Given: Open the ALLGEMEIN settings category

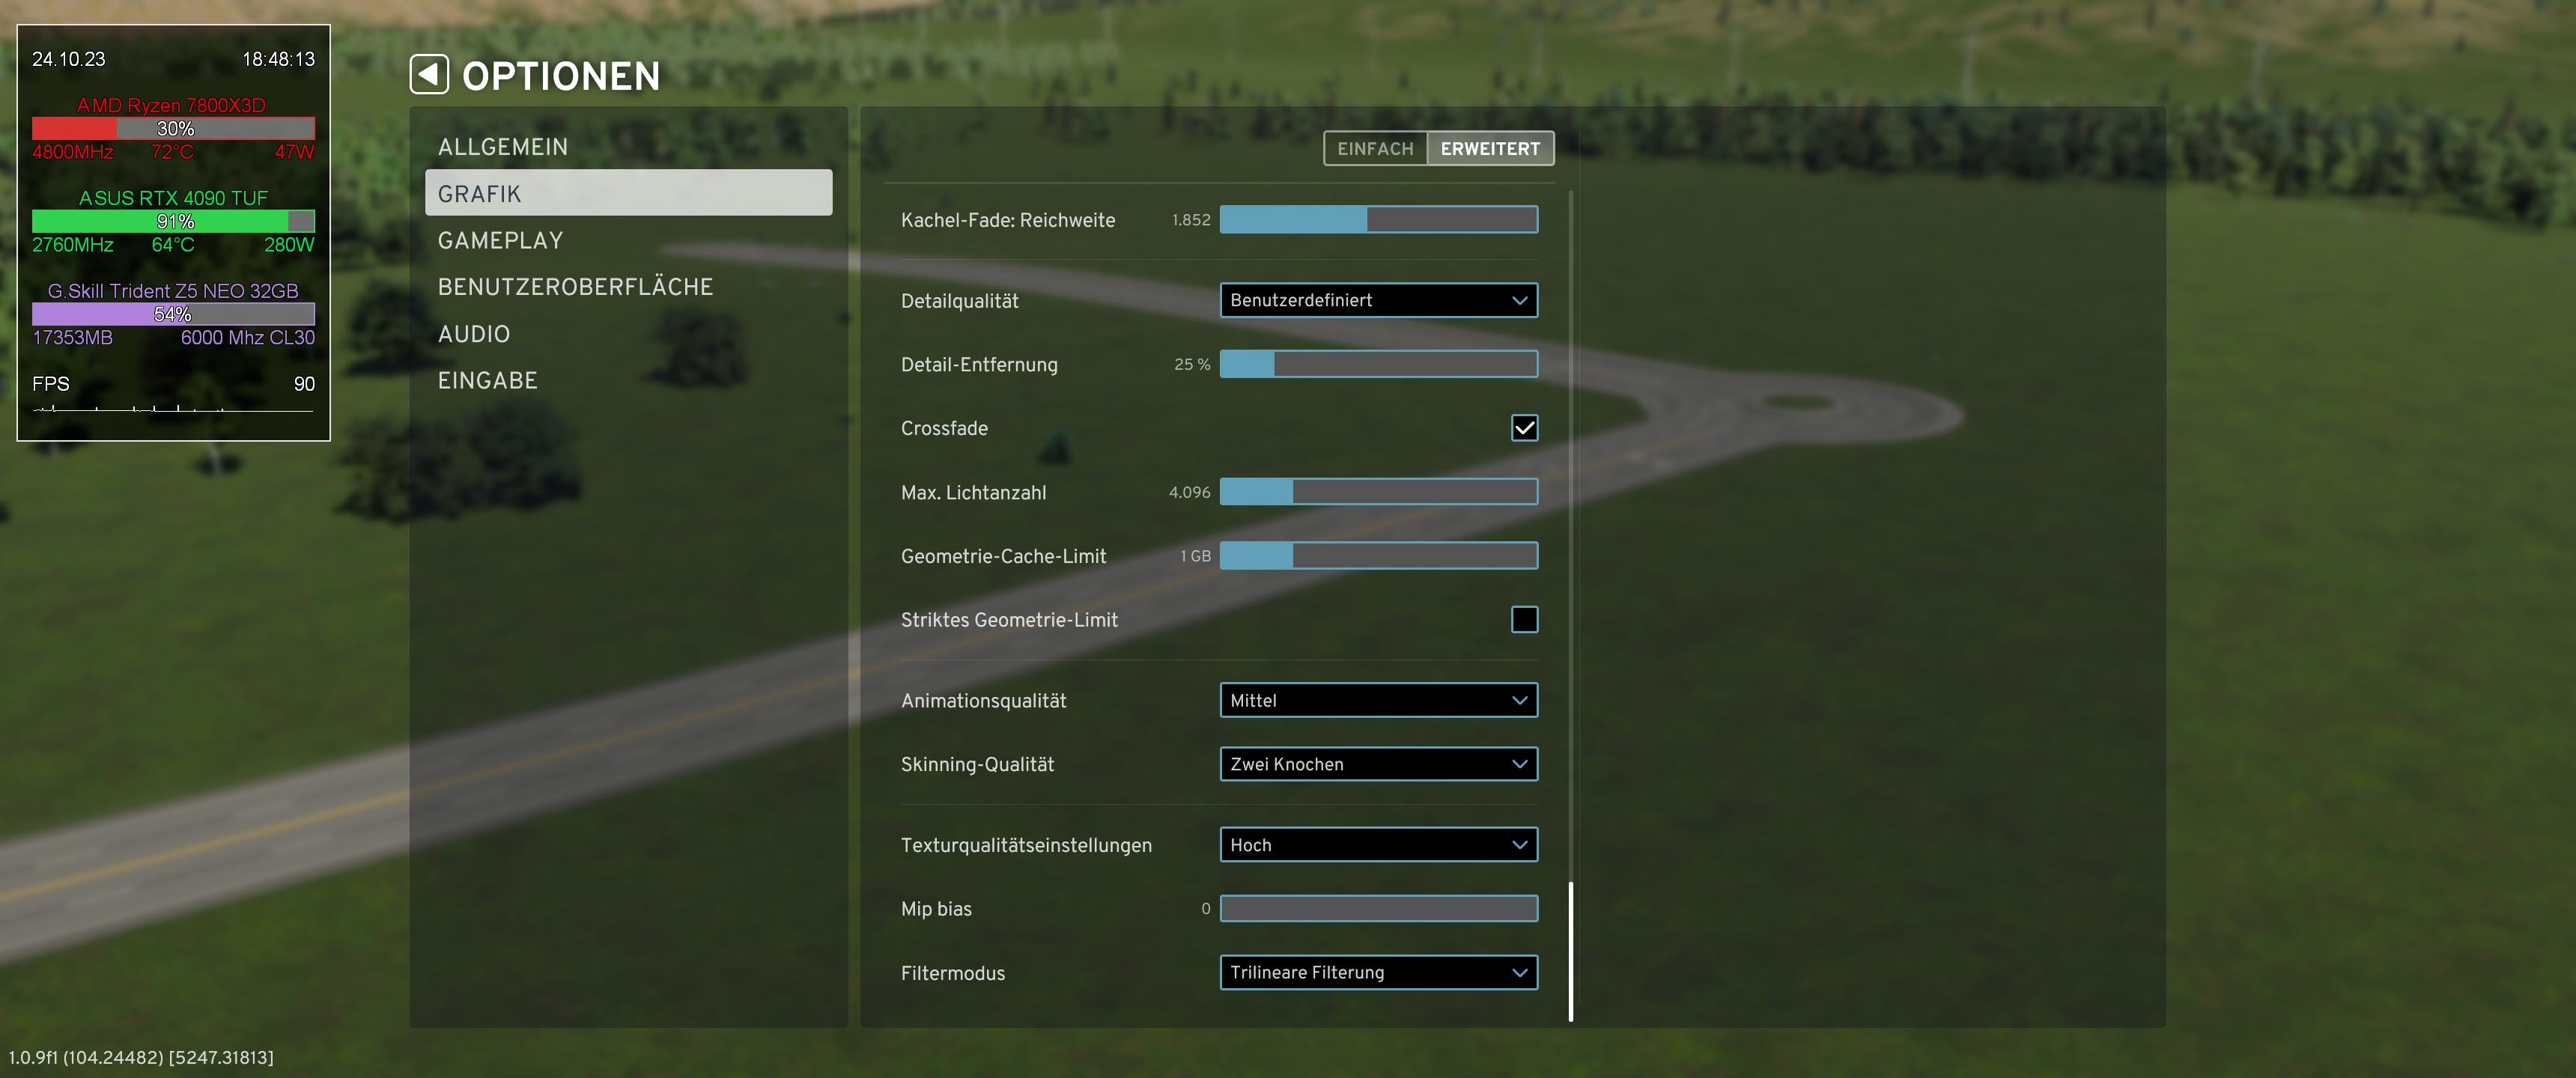Looking at the screenshot, I should [x=628, y=147].
